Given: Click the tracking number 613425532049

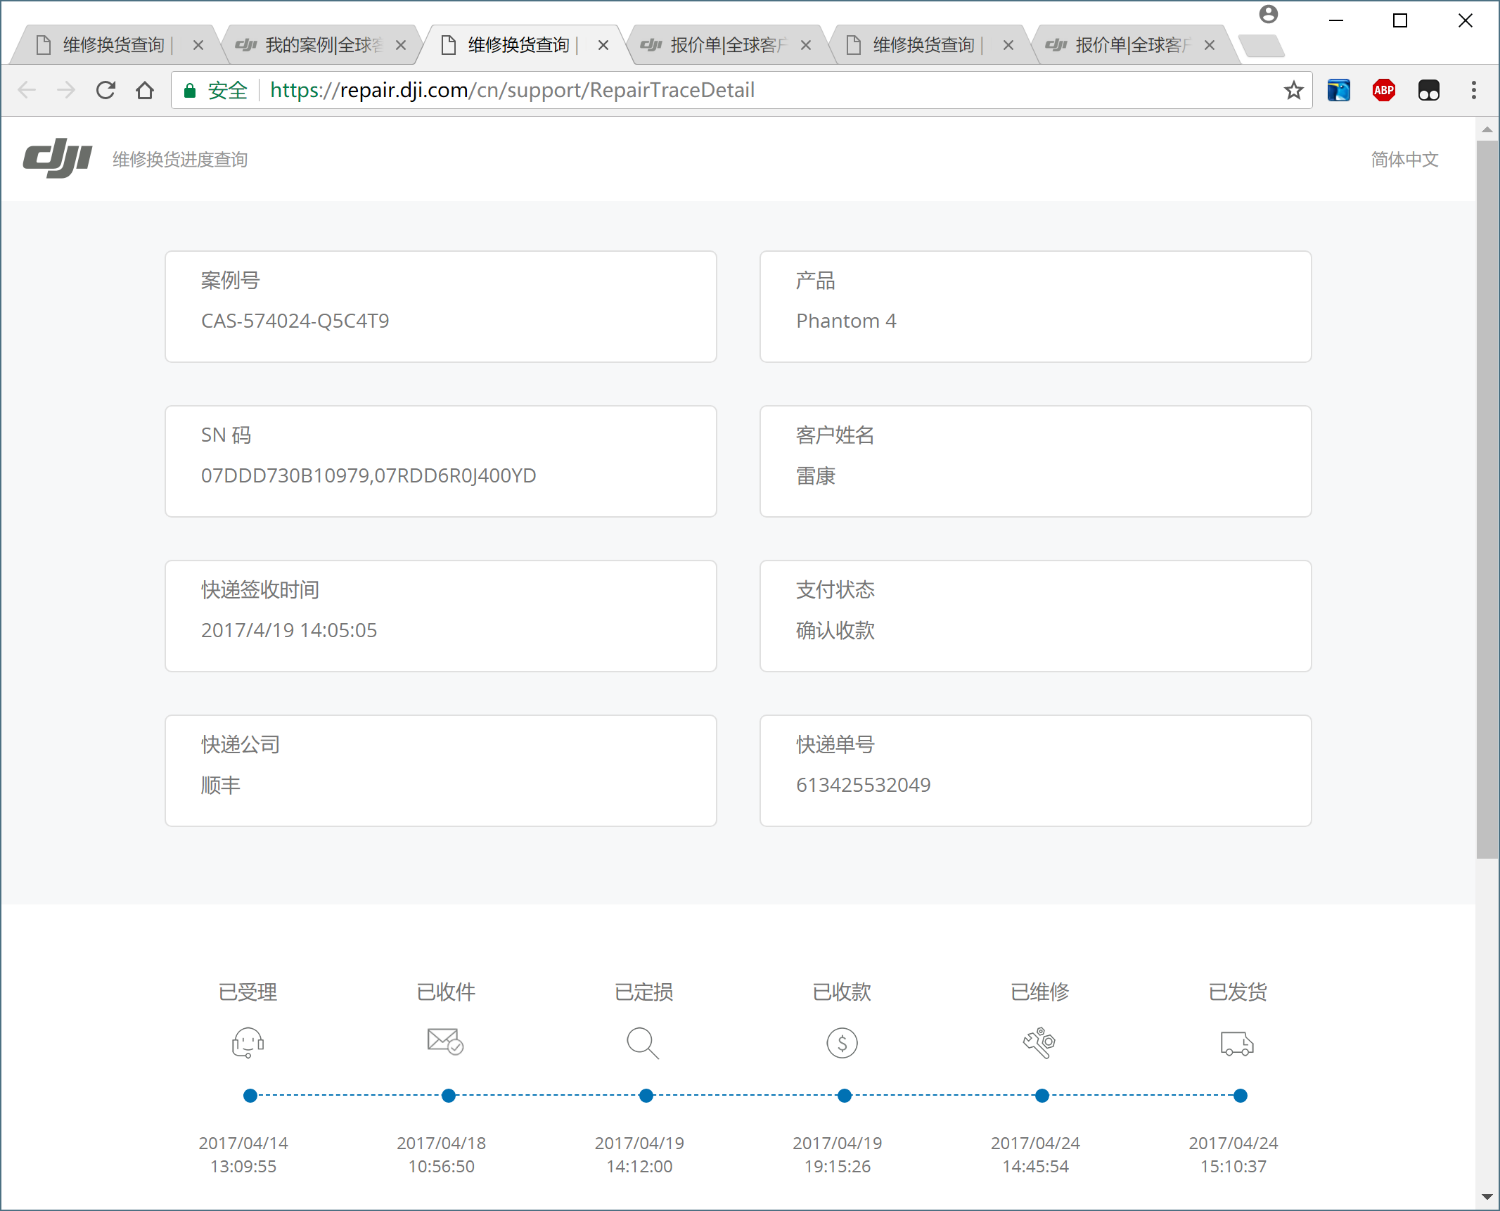Looking at the screenshot, I should tap(863, 785).
